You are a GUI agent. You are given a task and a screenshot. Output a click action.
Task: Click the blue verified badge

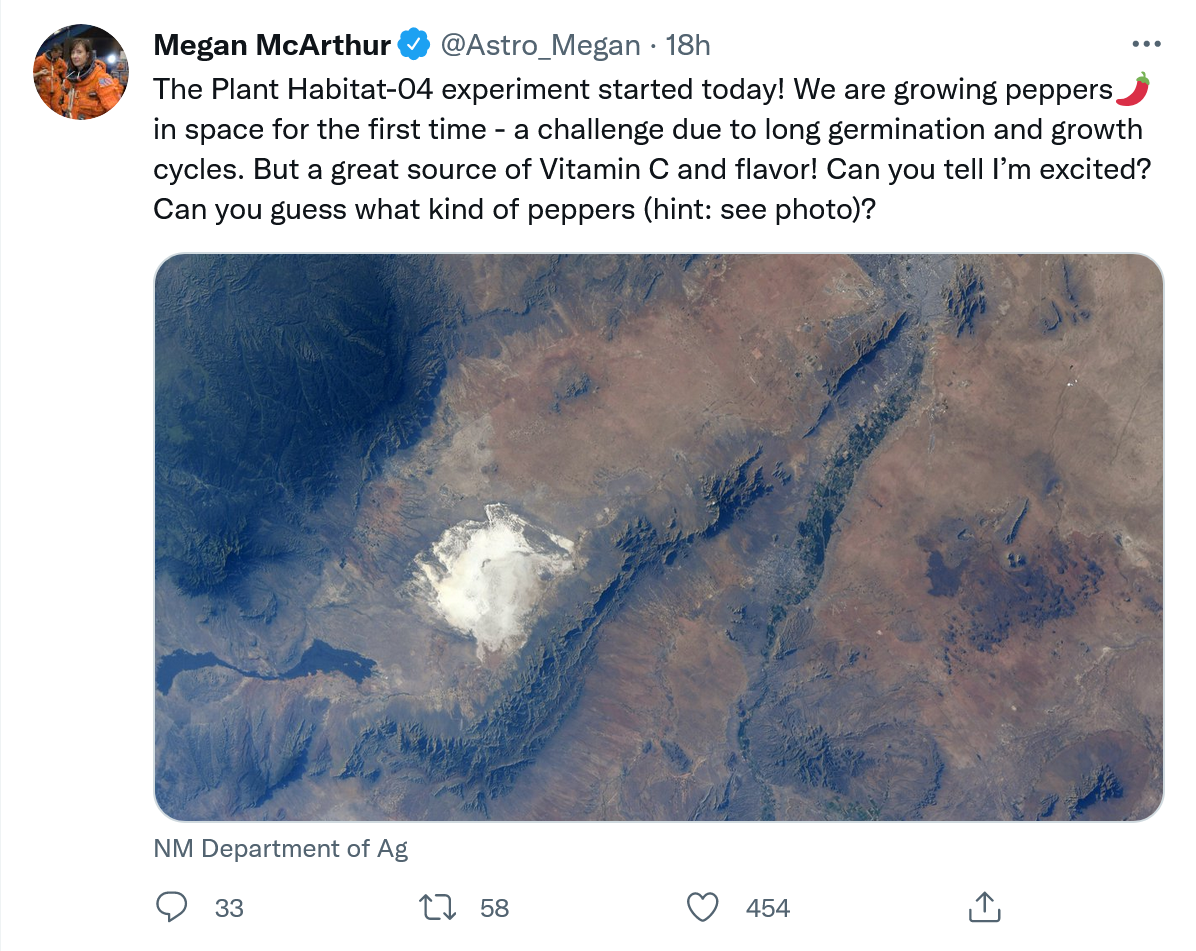415,45
